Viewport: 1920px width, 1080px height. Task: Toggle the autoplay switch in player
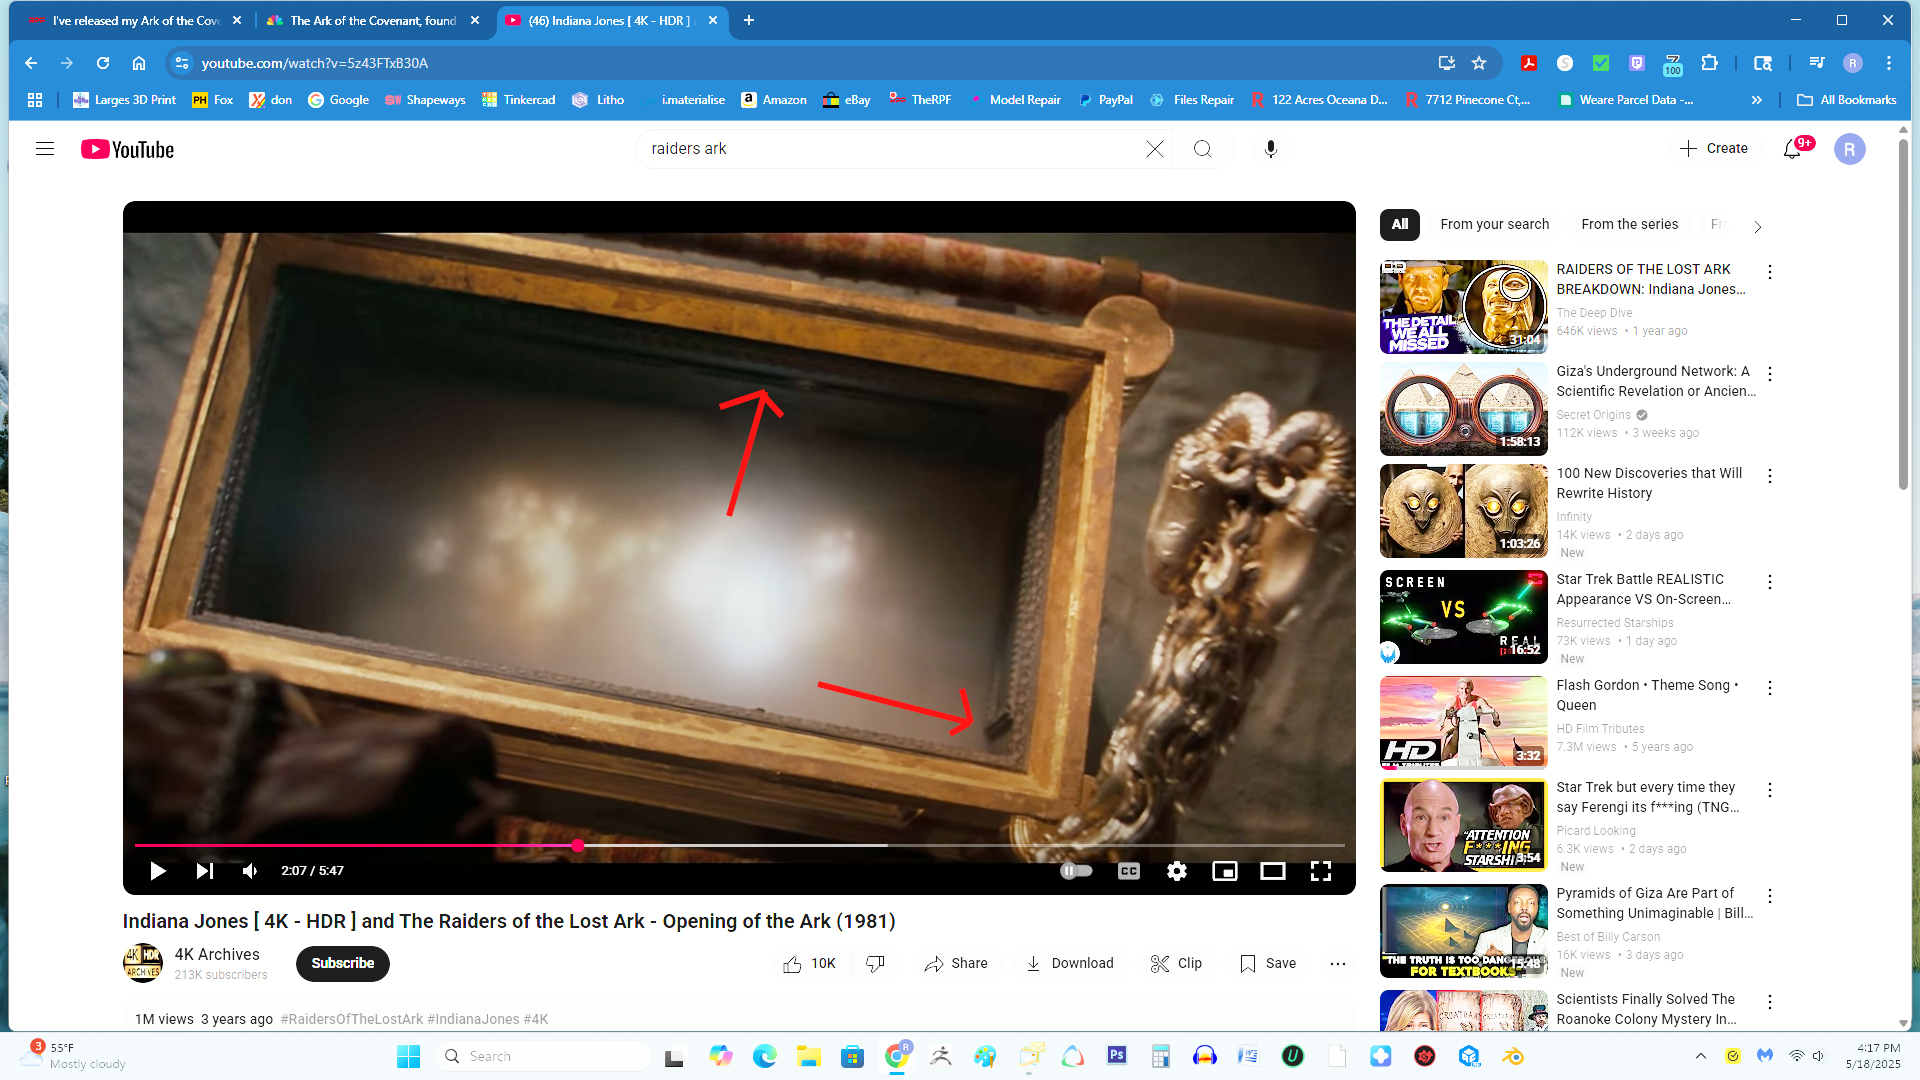pyautogui.click(x=1076, y=871)
